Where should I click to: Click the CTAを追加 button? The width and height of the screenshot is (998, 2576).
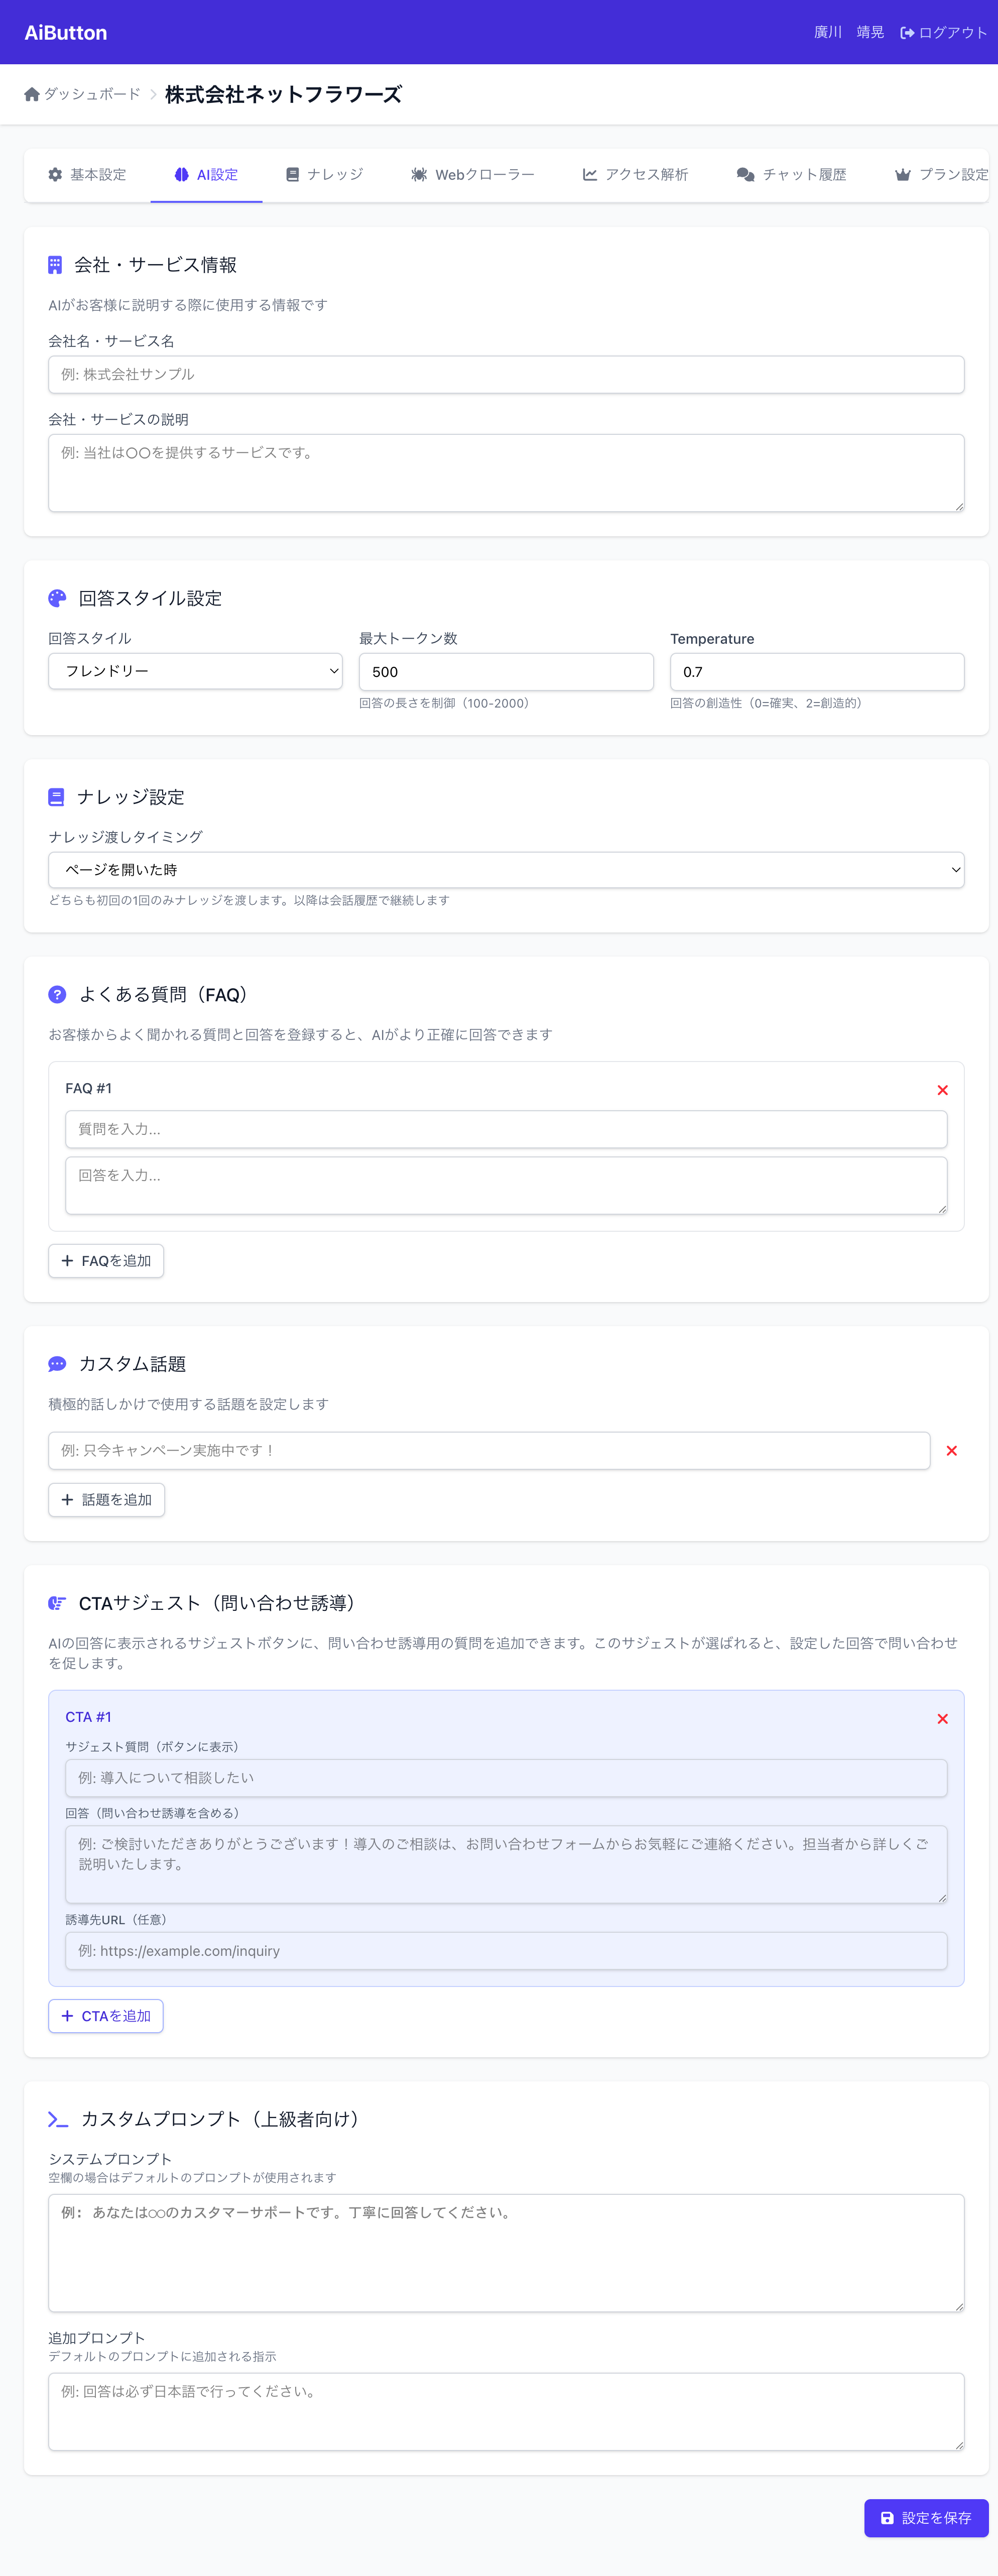[x=105, y=2016]
